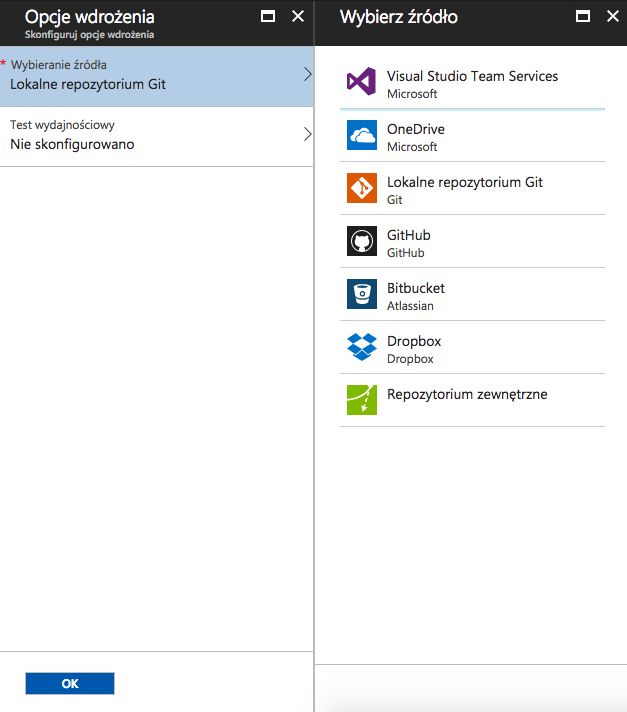Click the GitHub octocat icon
Viewport: 627px width, 712px height.
point(361,241)
